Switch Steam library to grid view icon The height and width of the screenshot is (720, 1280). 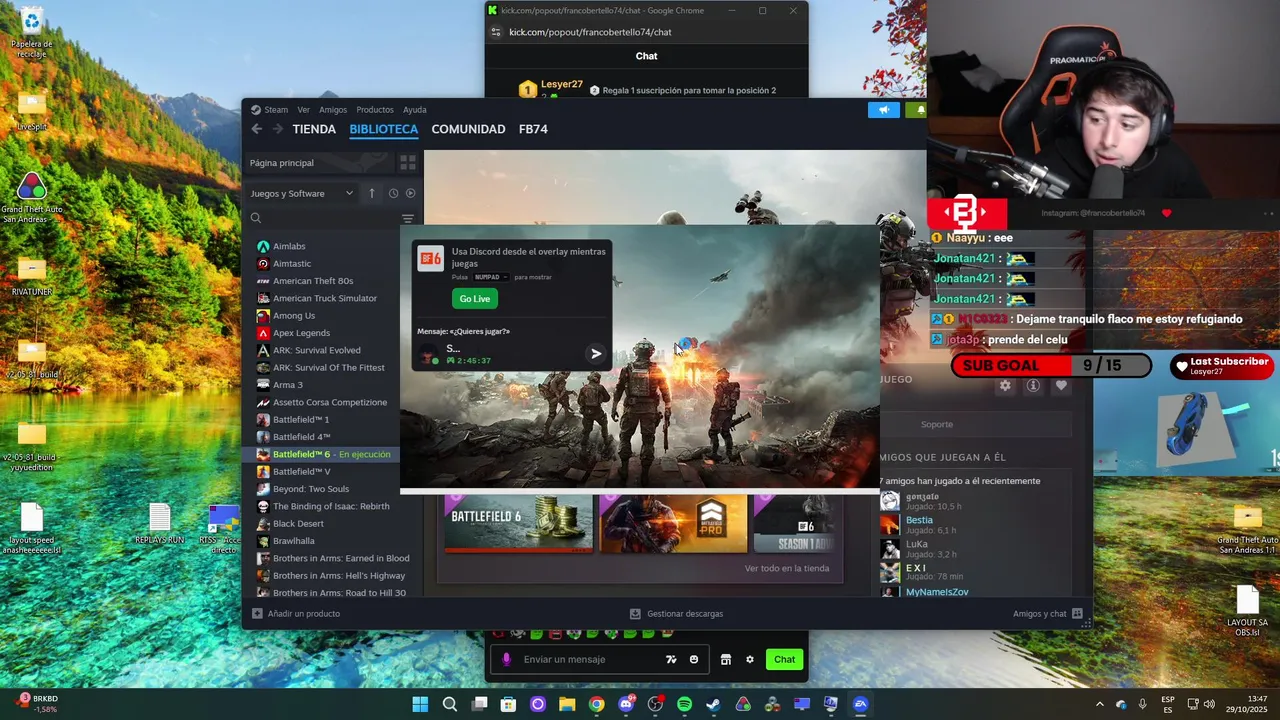408,163
